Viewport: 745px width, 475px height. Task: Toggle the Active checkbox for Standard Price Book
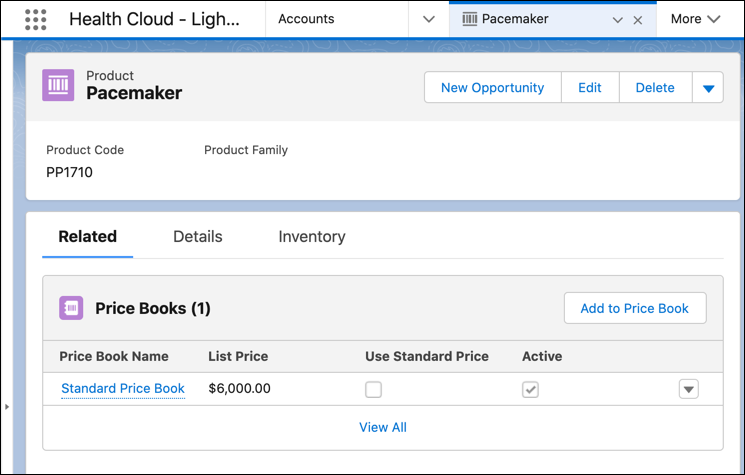coord(530,389)
